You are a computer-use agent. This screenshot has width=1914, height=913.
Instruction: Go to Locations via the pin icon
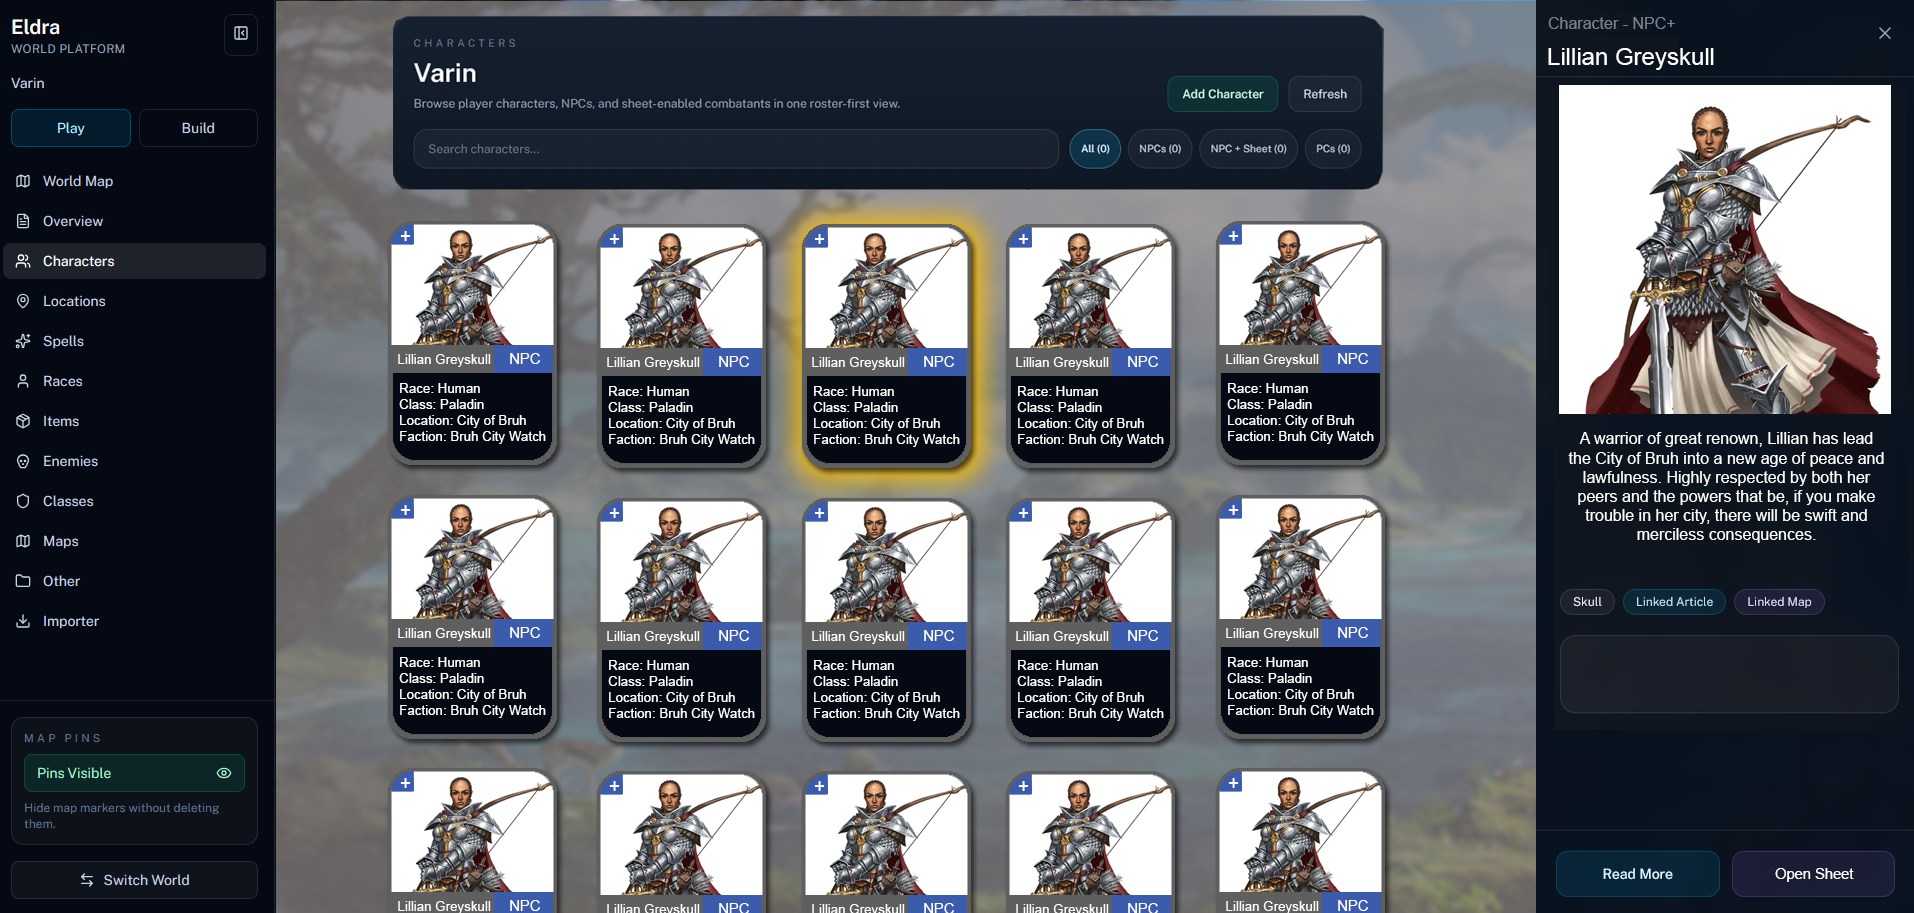(x=23, y=301)
